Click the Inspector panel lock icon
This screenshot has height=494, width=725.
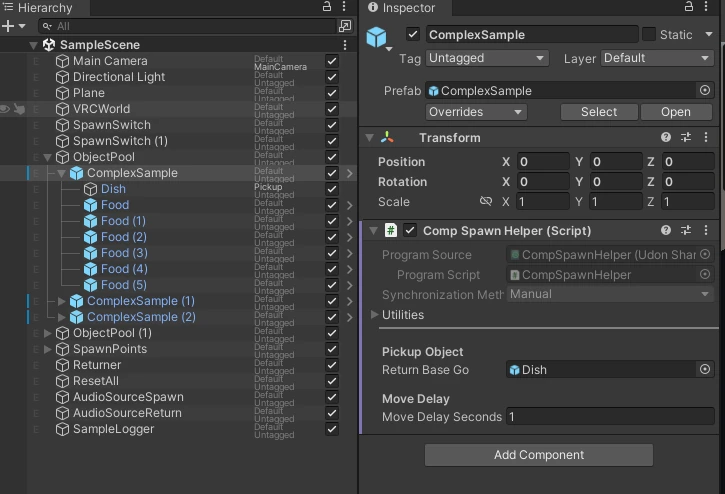click(x=689, y=6)
